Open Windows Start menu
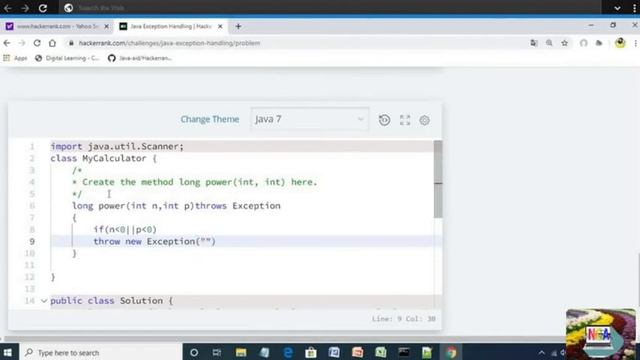Image resolution: width=640 pixels, height=360 pixels. (x=8, y=352)
